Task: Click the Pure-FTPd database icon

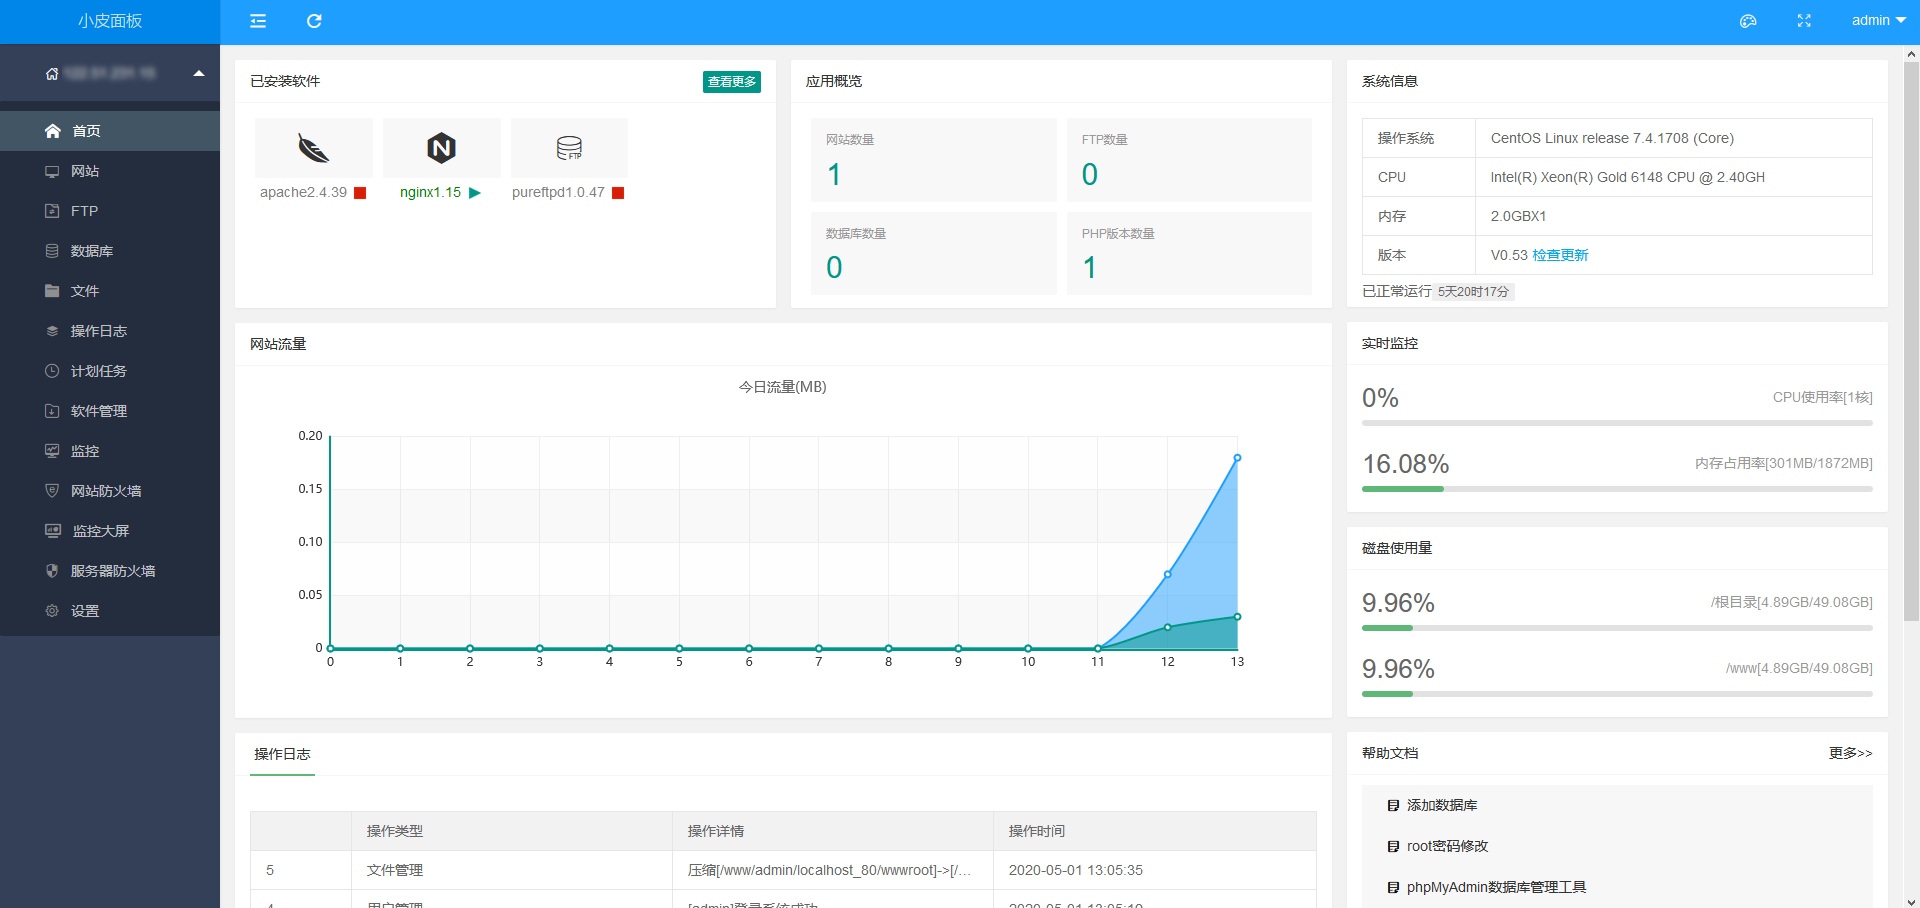Action: click(569, 148)
